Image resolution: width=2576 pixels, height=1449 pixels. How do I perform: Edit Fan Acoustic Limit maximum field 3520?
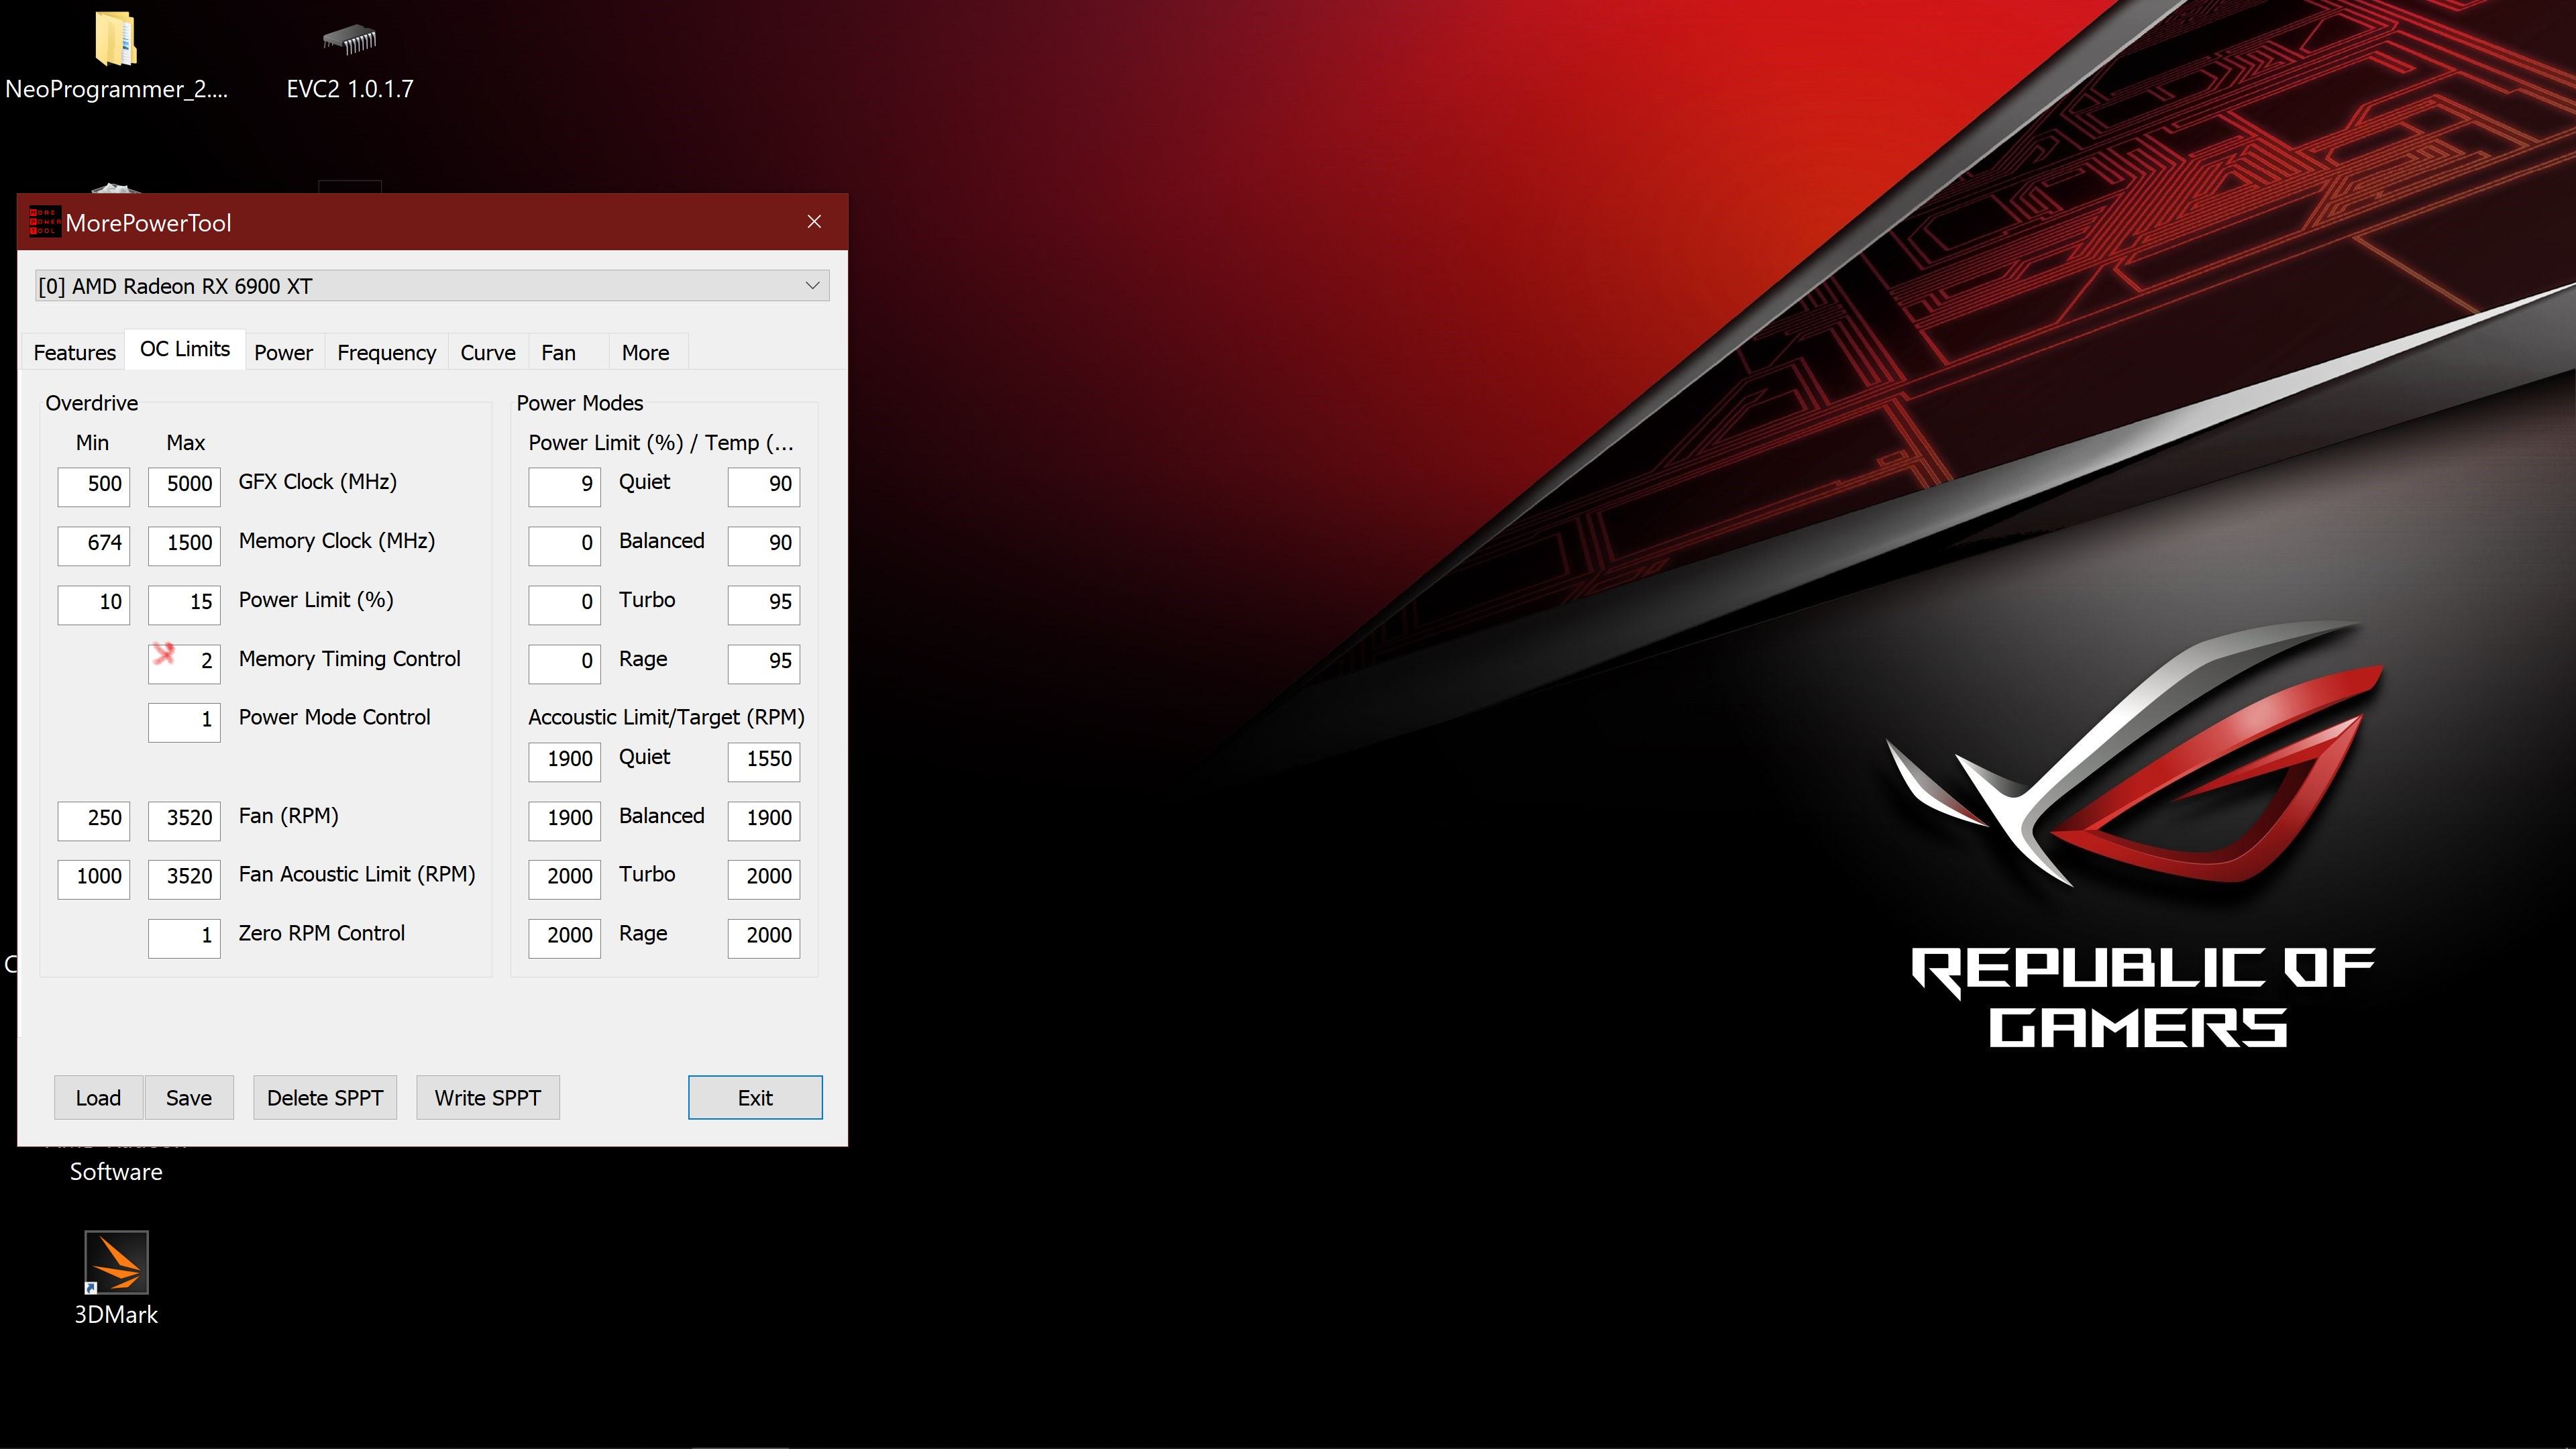pos(184,880)
